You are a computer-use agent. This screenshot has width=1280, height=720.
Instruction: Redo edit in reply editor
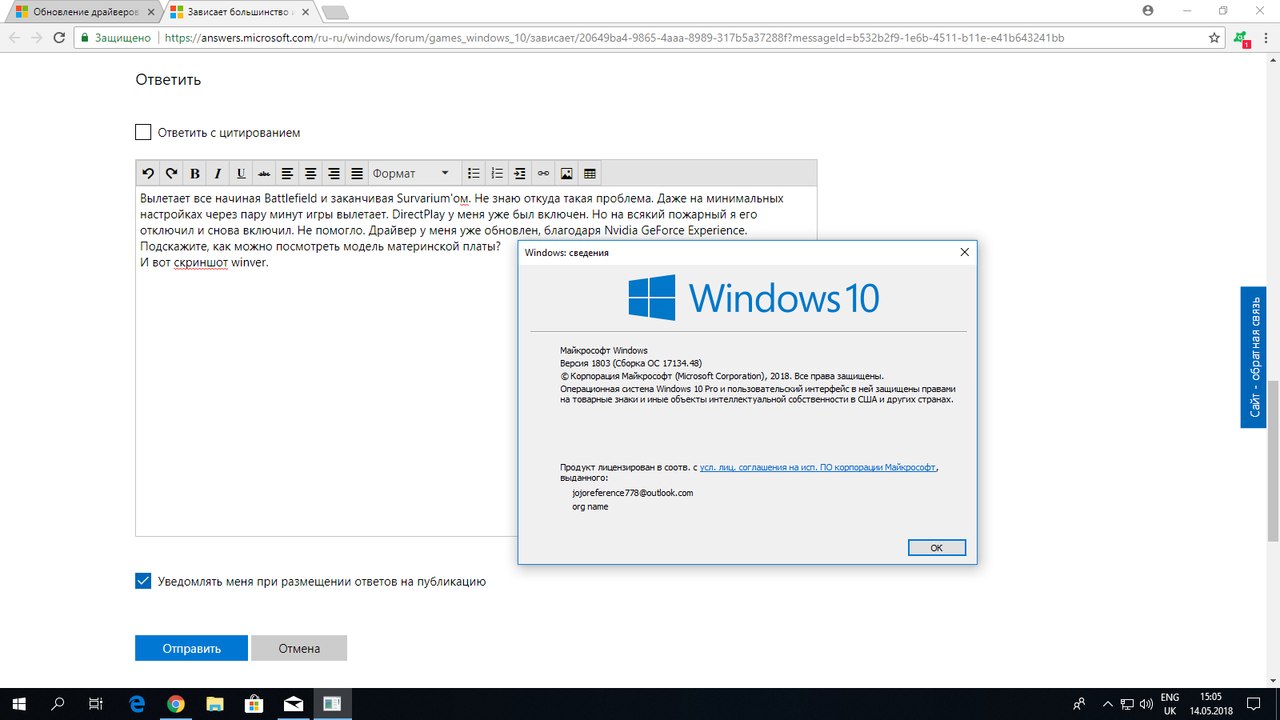tap(171, 173)
